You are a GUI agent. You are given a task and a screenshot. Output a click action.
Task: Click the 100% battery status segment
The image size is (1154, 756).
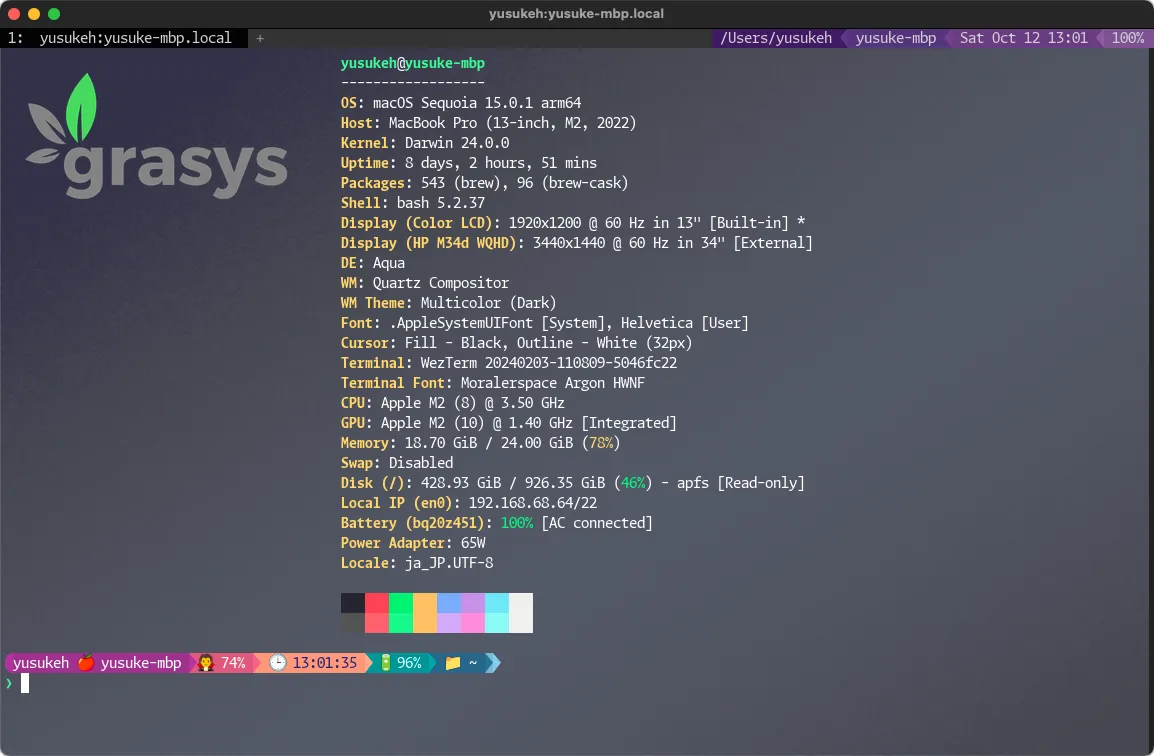point(1128,38)
